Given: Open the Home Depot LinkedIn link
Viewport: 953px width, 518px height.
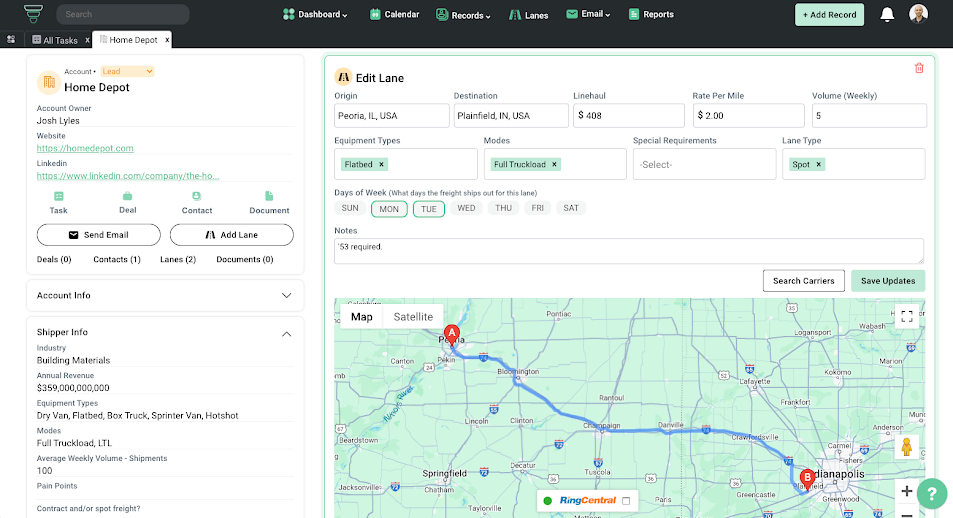Looking at the screenshot, I should tap(128, 176).
